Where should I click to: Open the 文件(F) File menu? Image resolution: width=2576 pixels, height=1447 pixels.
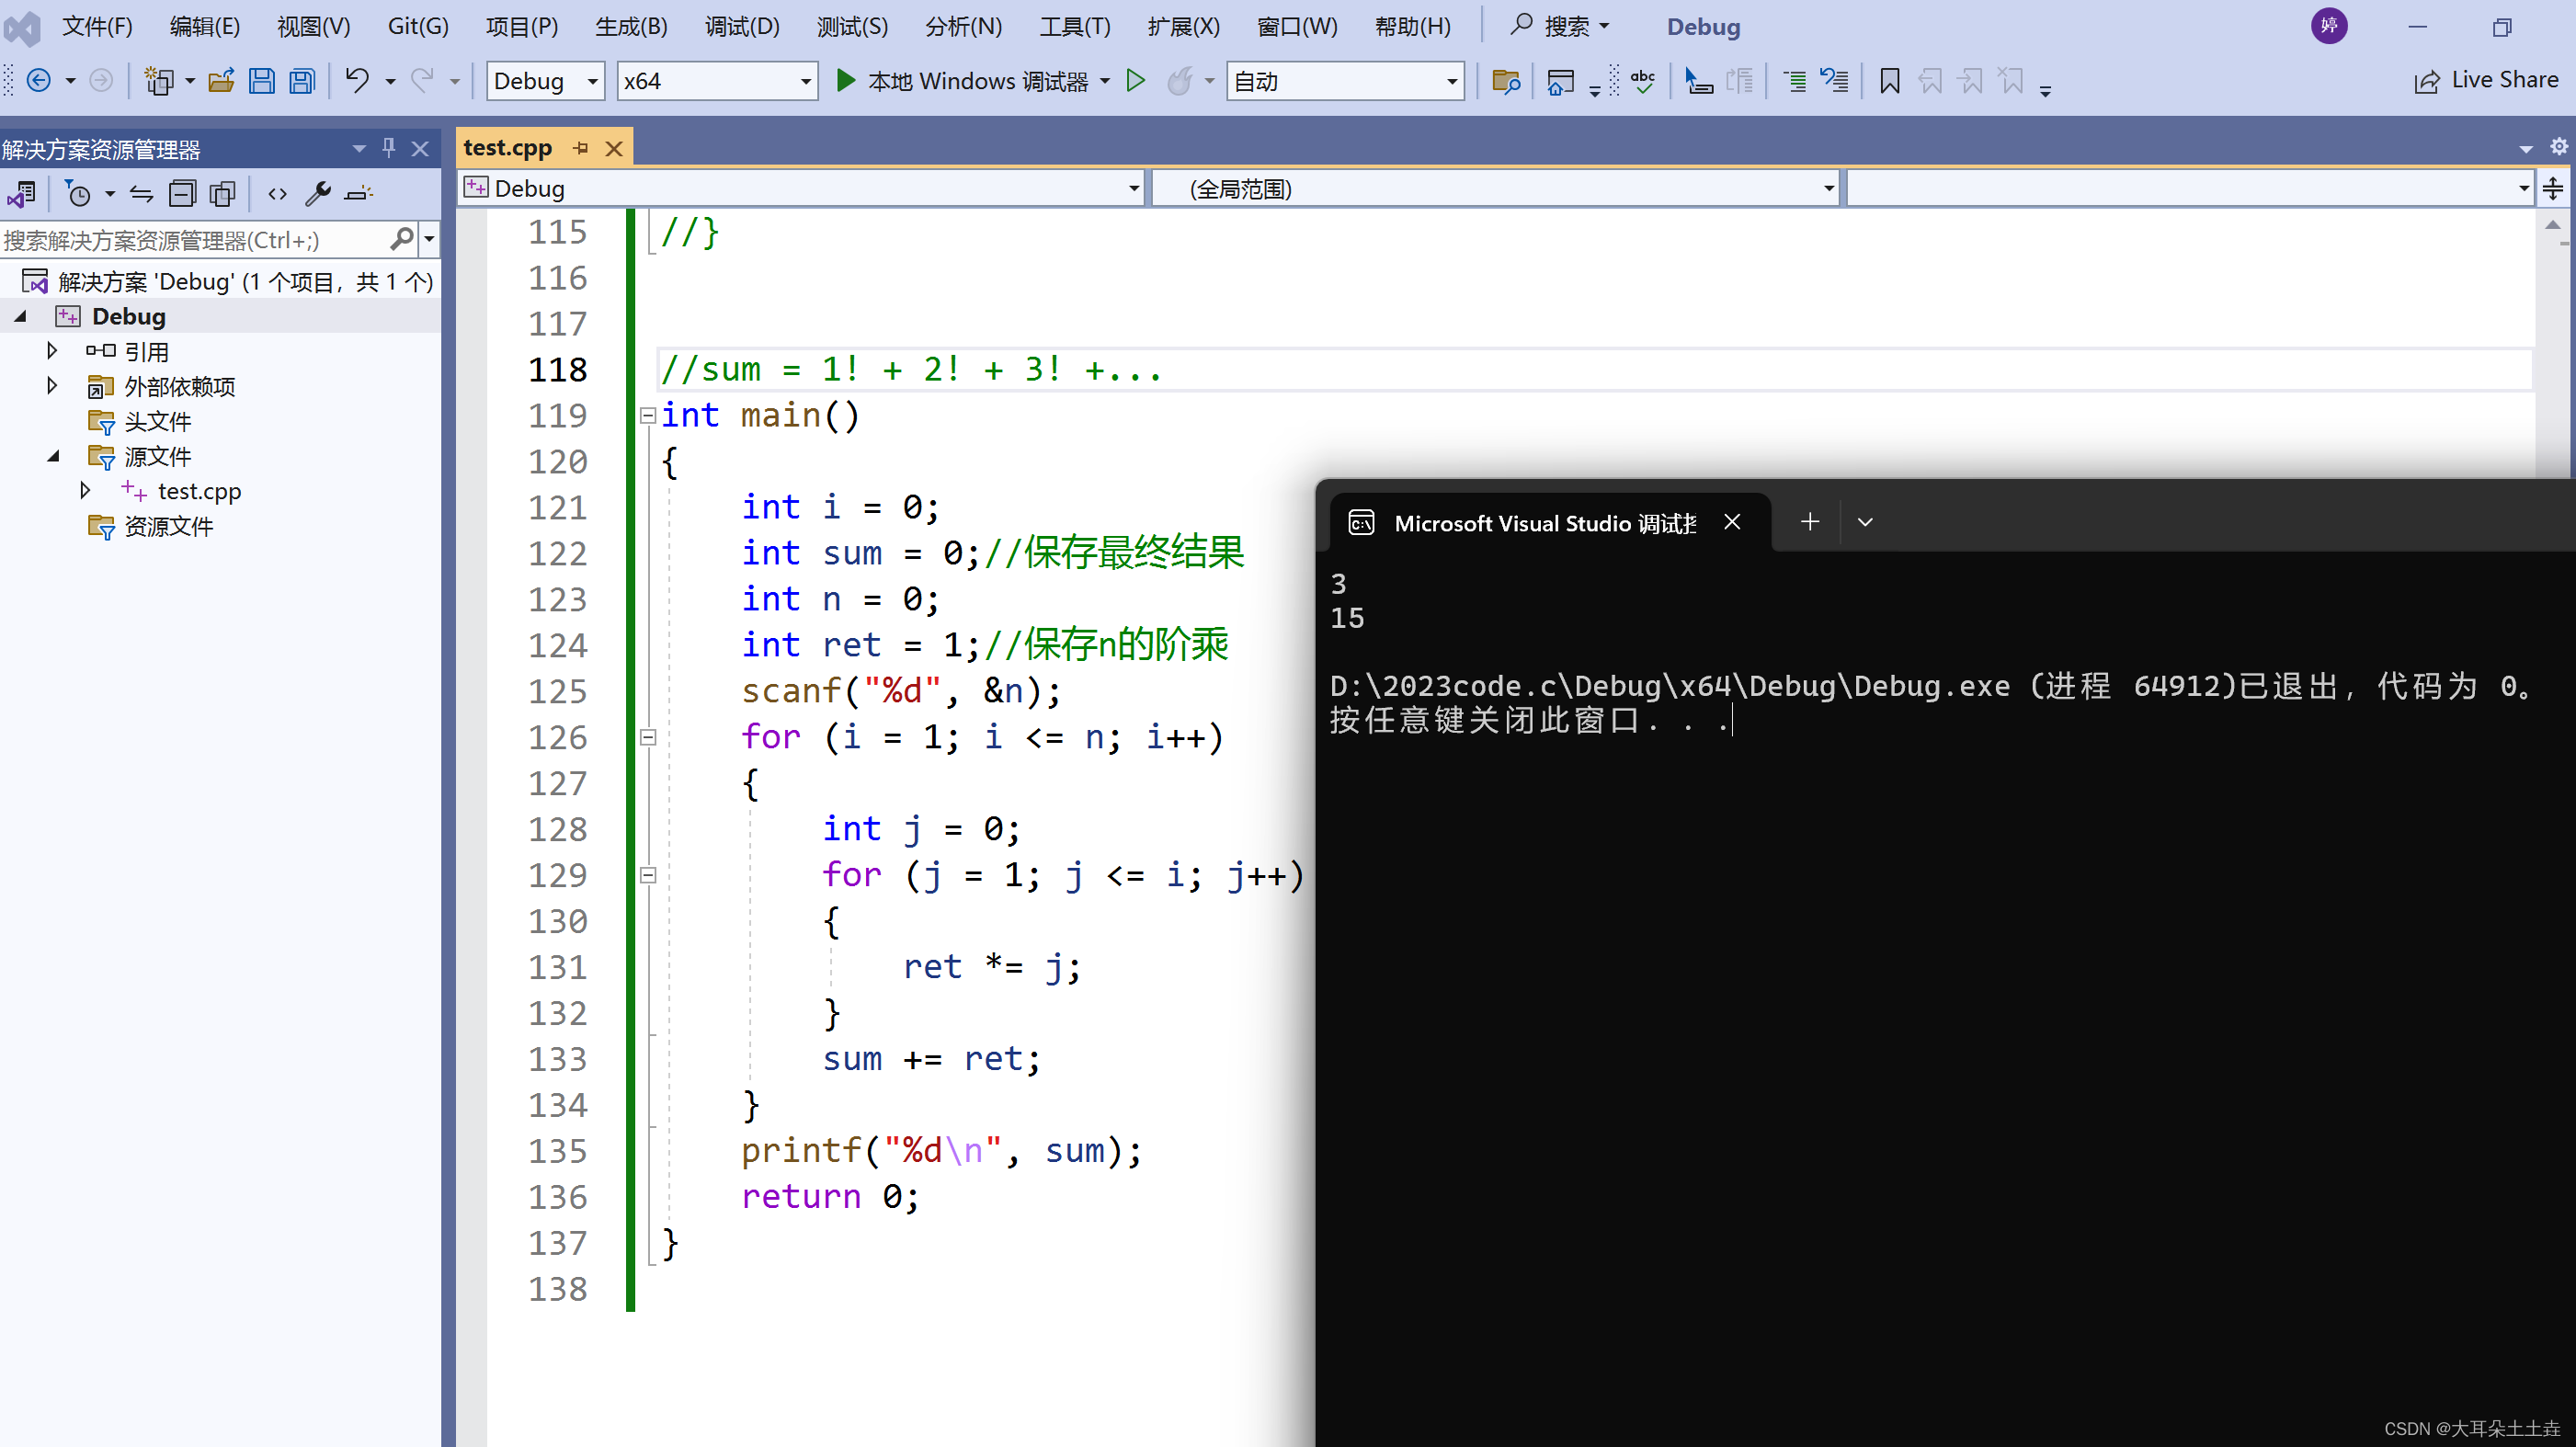click(101, 25)
